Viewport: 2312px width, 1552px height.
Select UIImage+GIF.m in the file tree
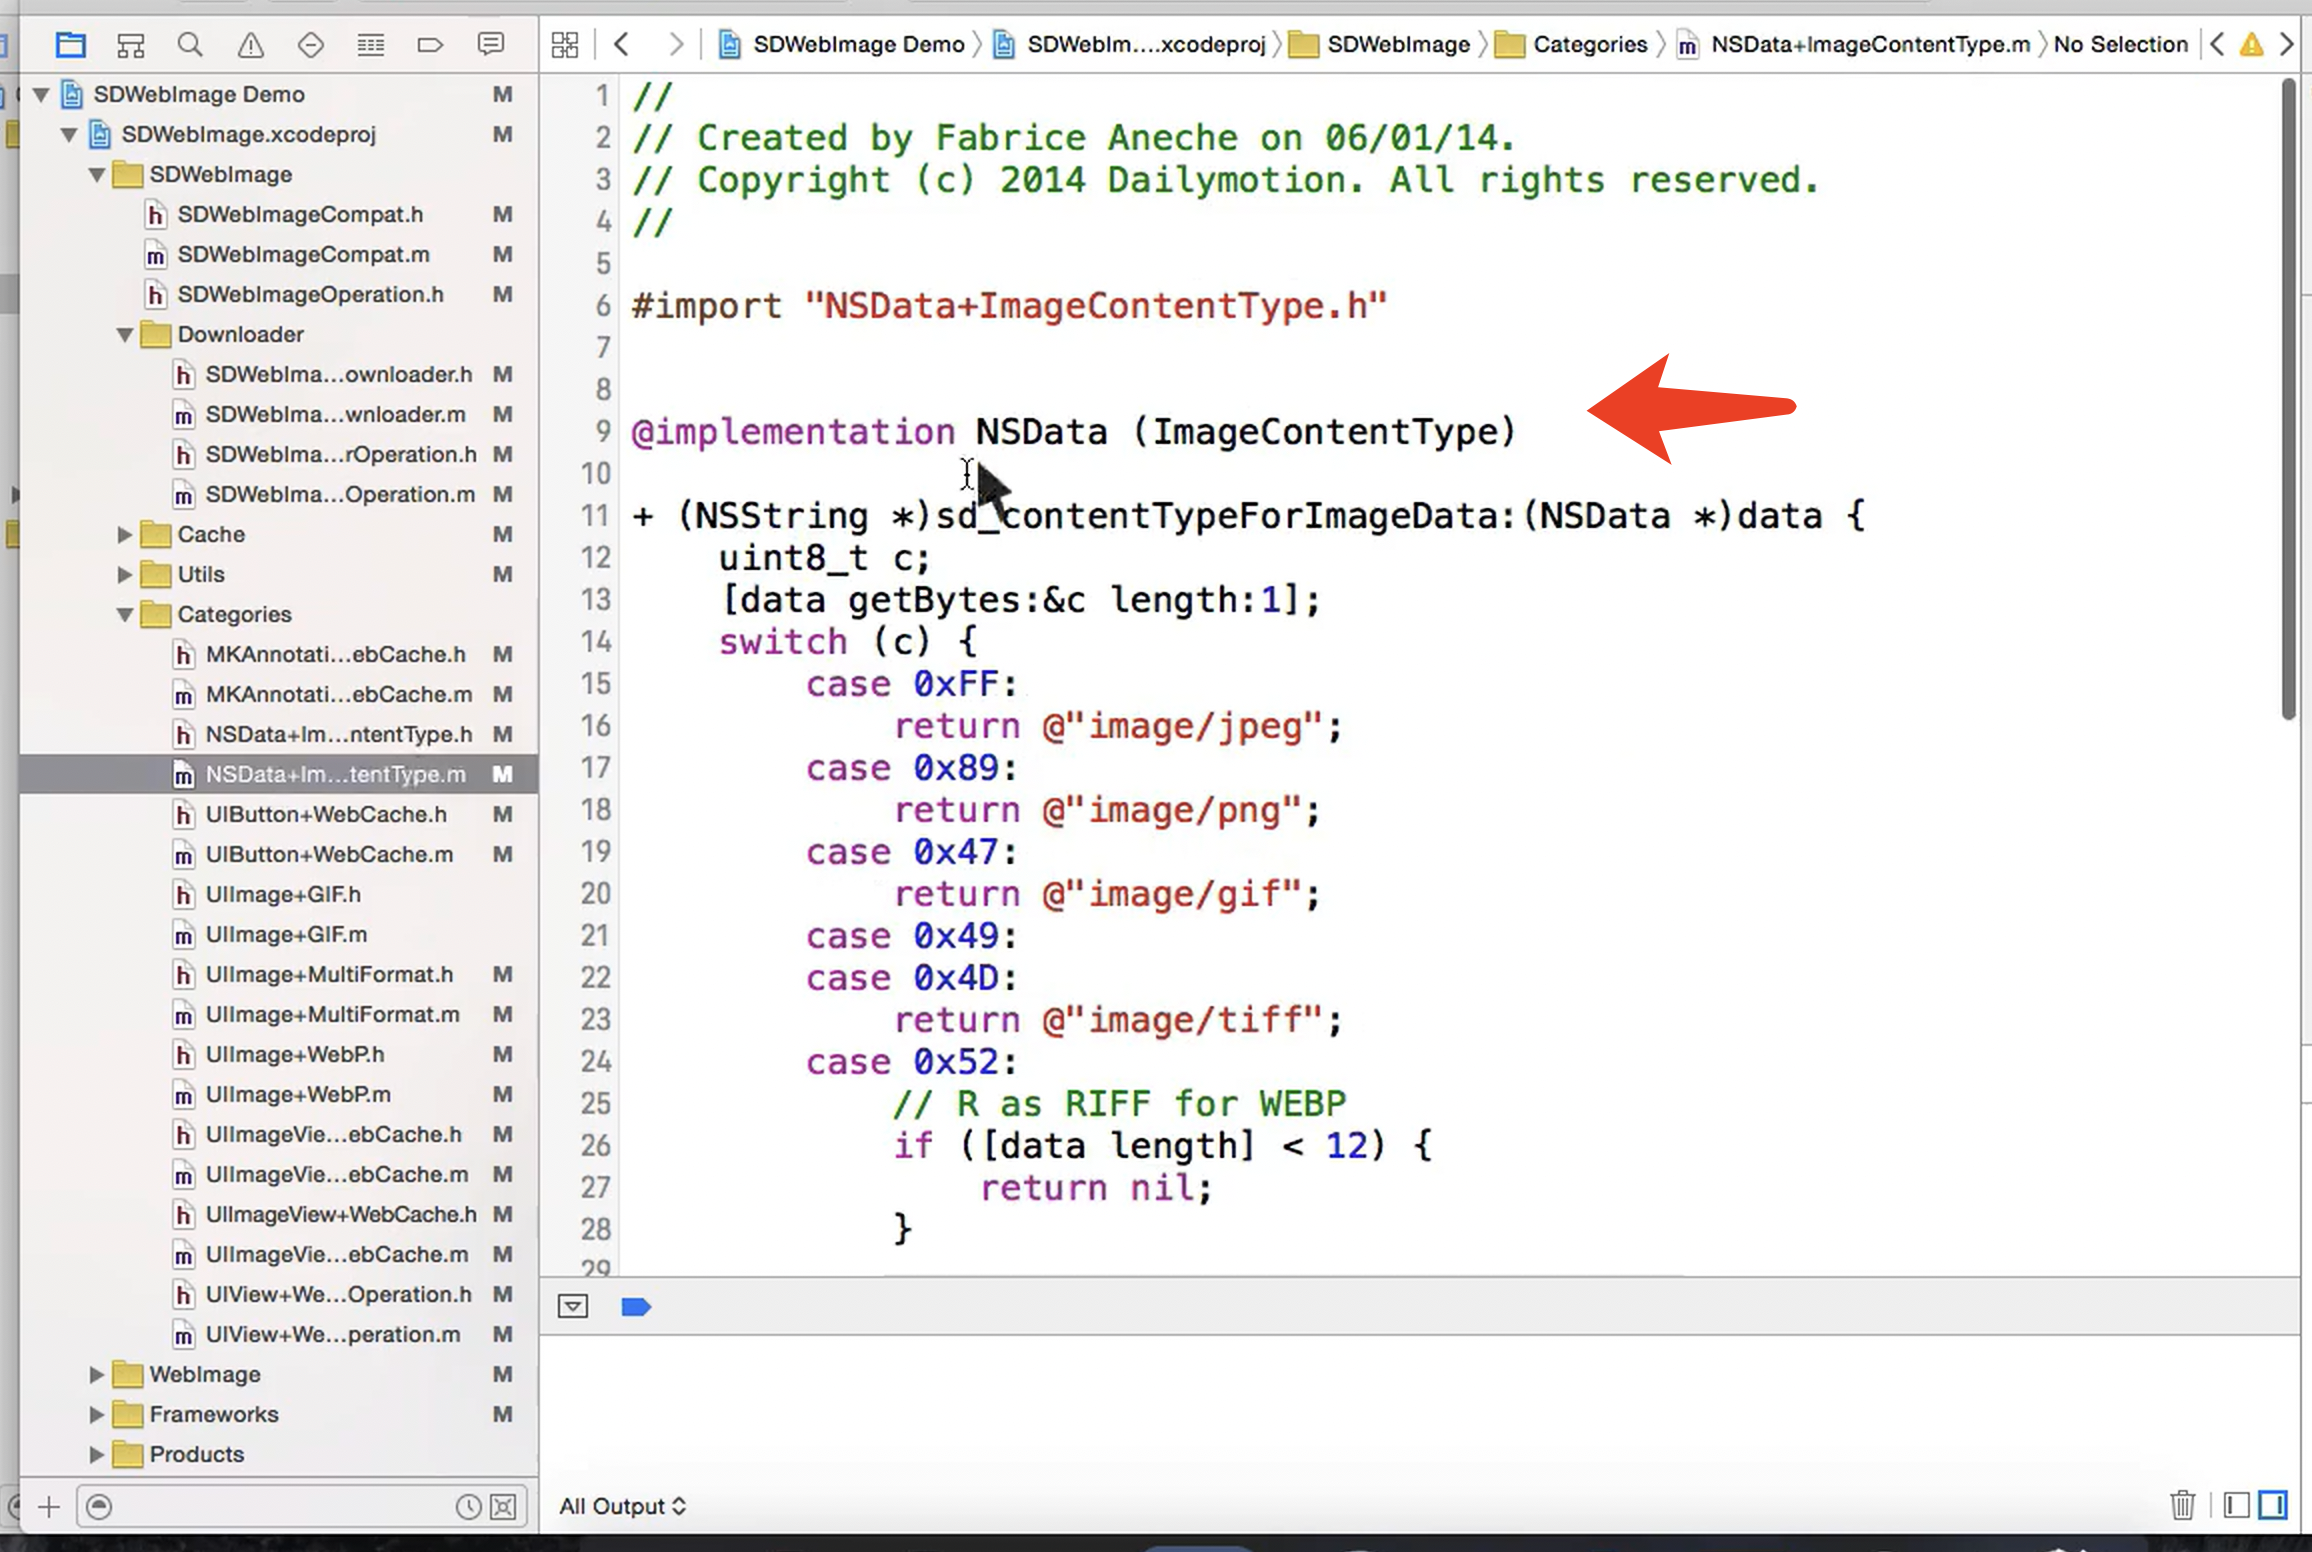[x=286, y=934]
